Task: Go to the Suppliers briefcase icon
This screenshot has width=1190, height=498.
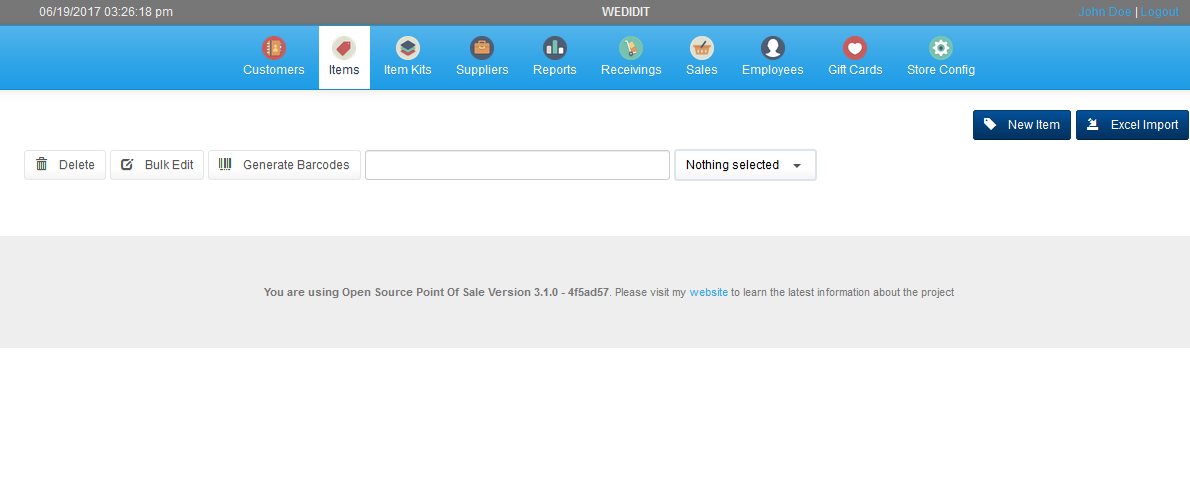Action: point(482,49)
